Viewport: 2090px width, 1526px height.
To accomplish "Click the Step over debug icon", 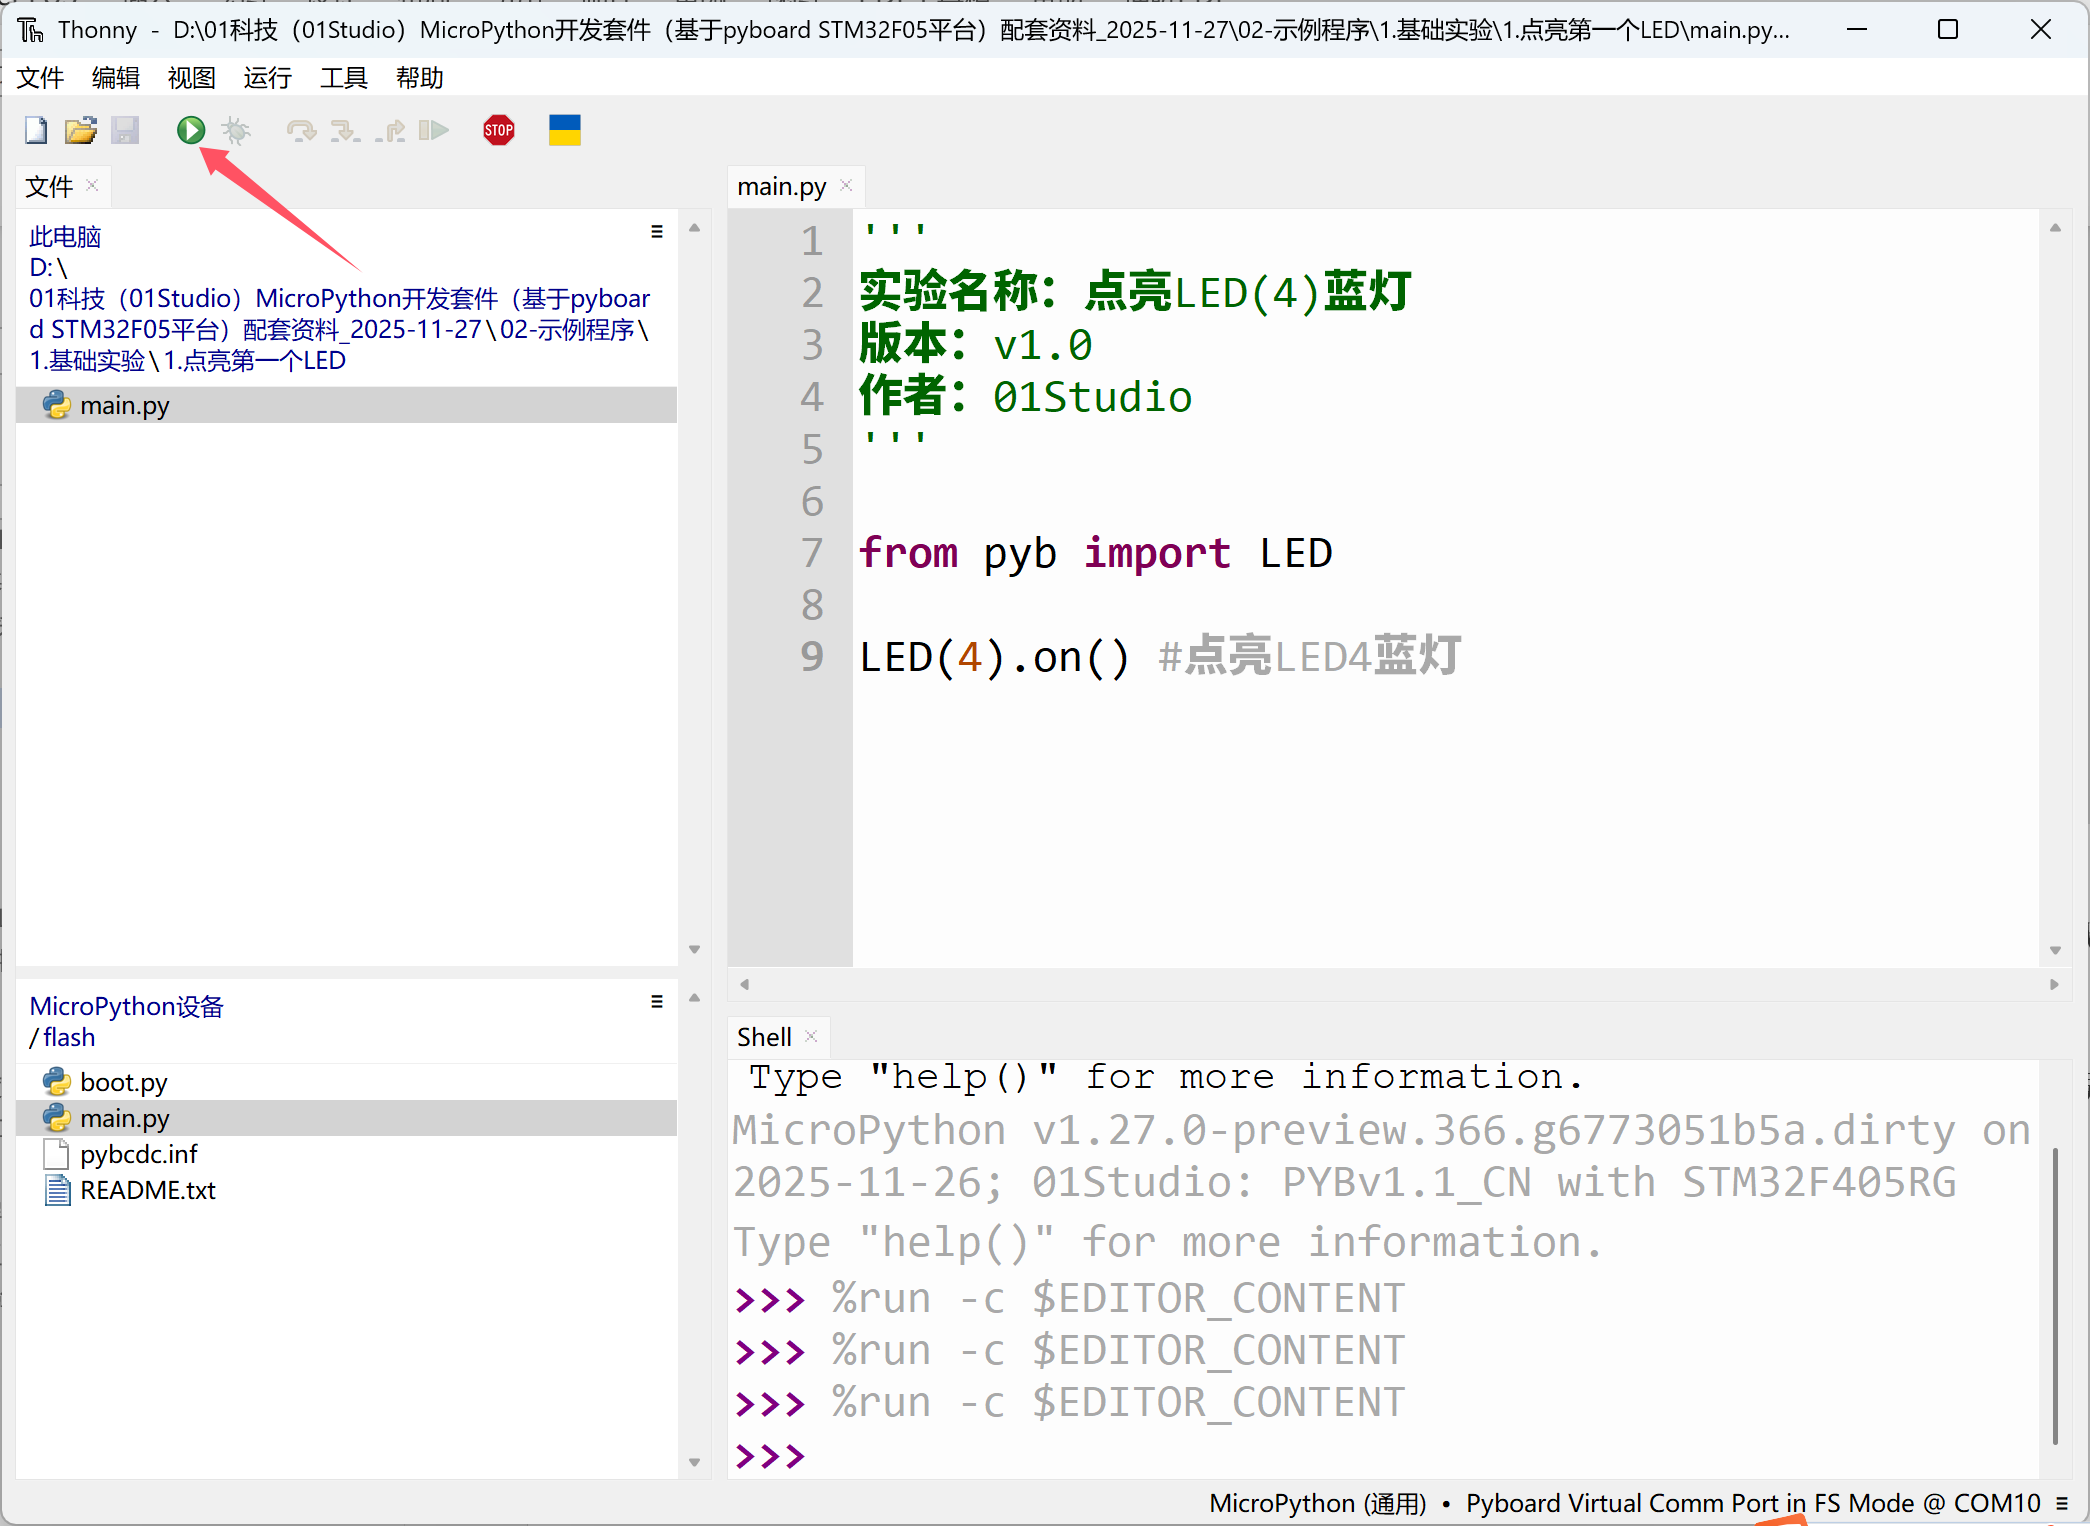I will tap(300, 130).
